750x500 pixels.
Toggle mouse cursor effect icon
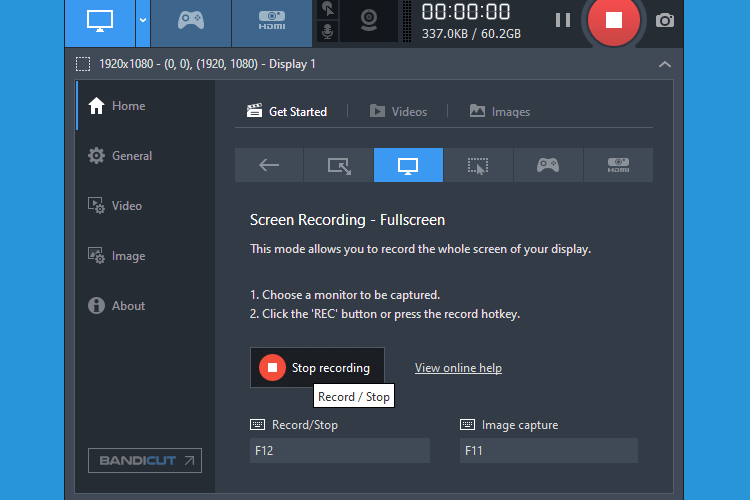(328, 10)
